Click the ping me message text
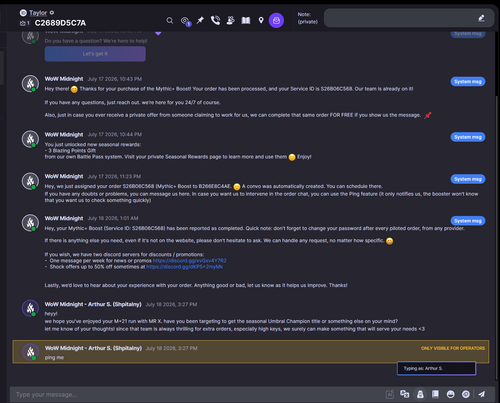The height and width of the screenshot is (403, 500). [54, 357]
